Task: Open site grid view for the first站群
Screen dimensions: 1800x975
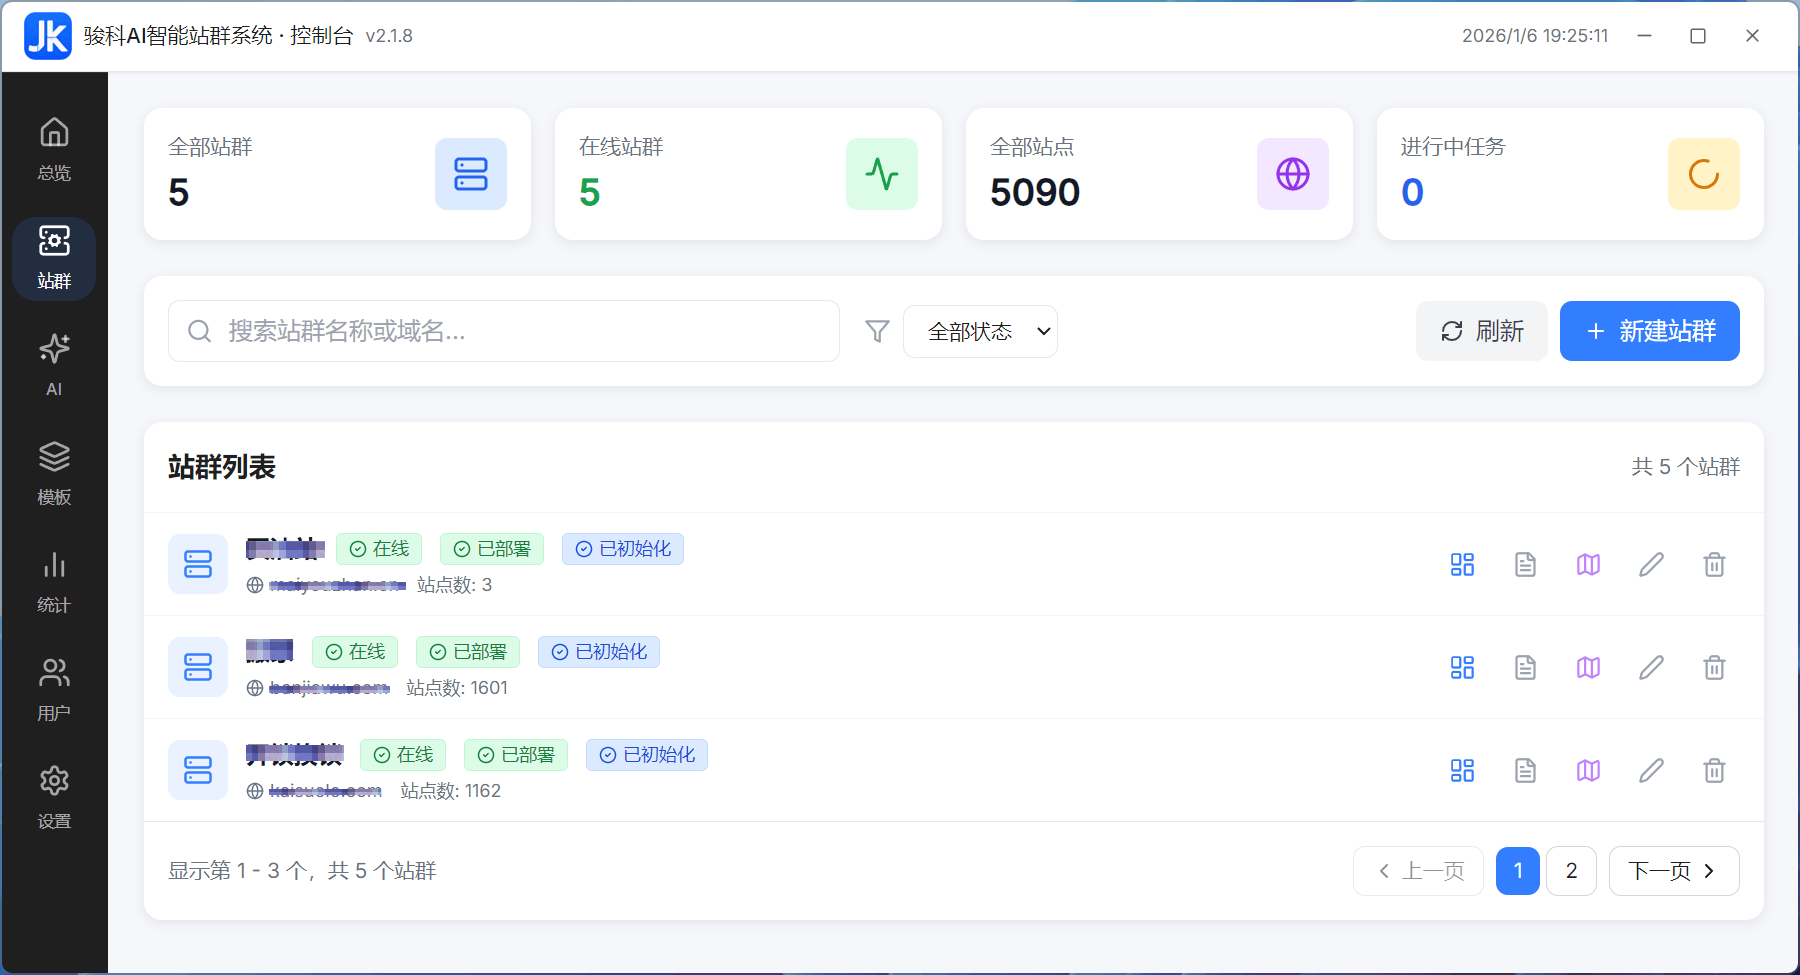Action: [x=1462, y=564]
